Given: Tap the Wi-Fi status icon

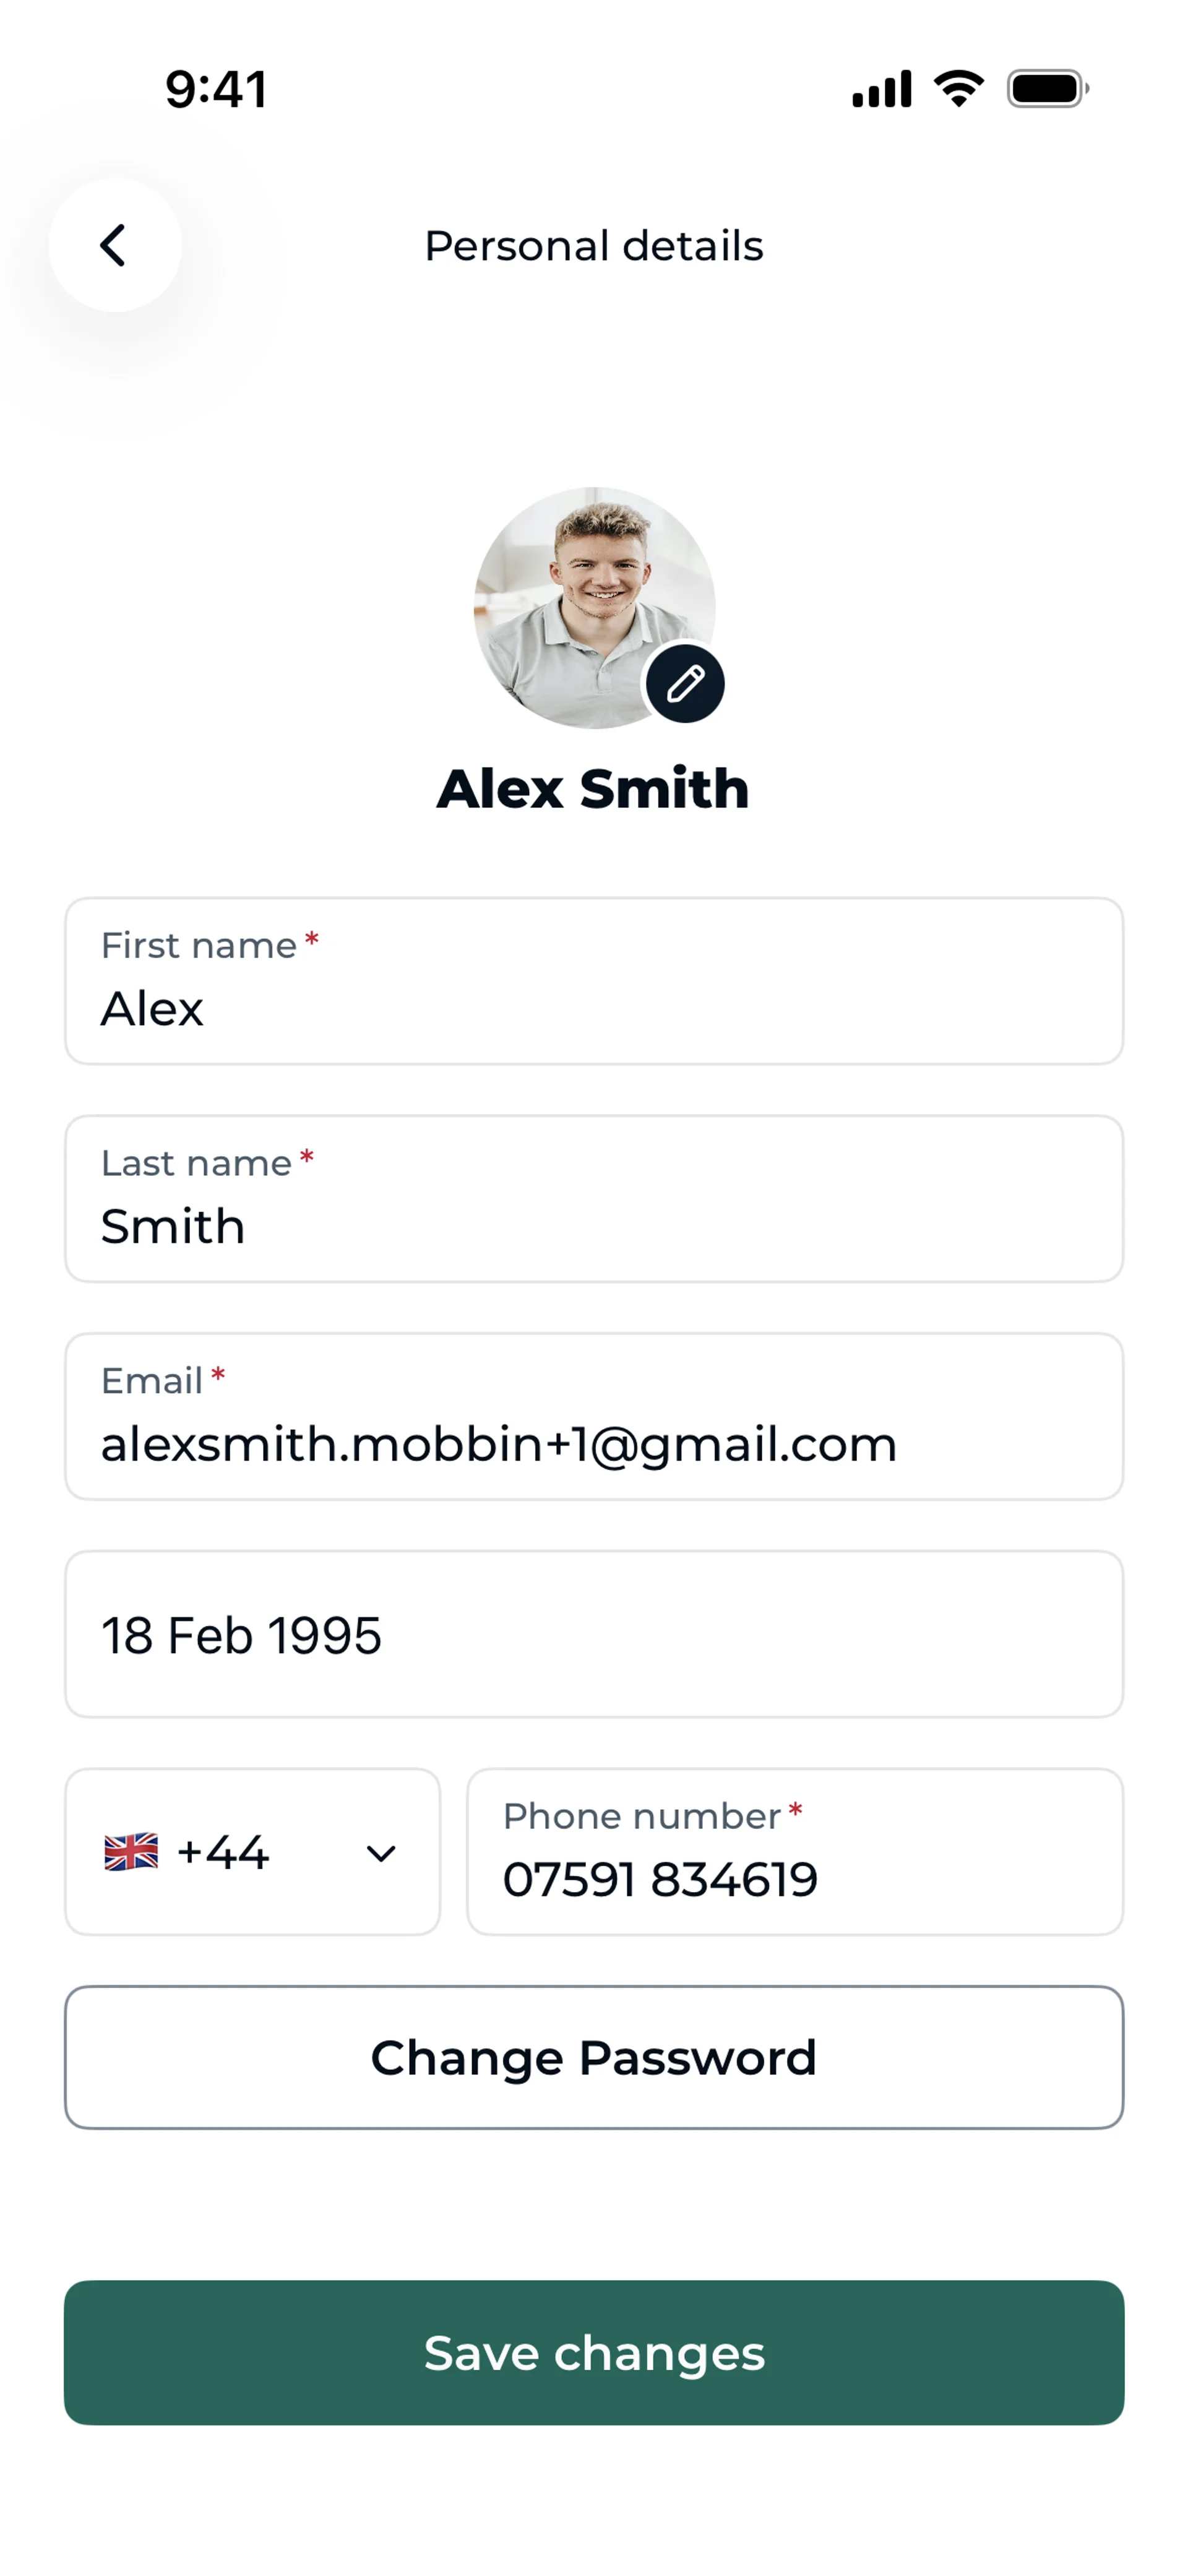Looking at the screenshot, I should coord(959,89).
